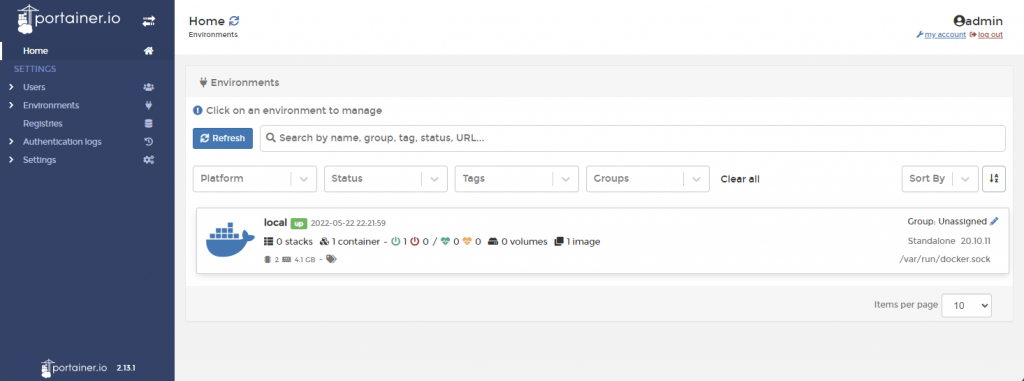Open the Groups filter dropdown
Screen dimensions: 1024x381
tap(648, 178)
